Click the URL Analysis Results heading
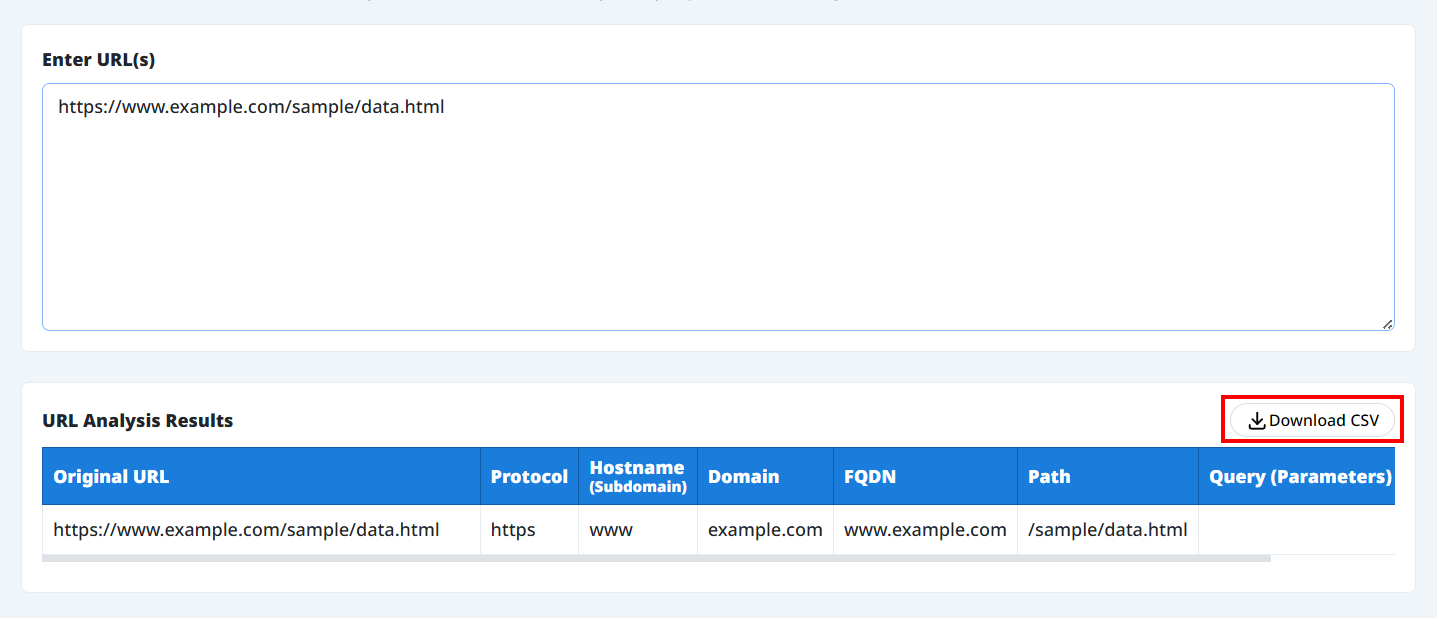This screenshot has width=1437, height=618. (138, 421)
